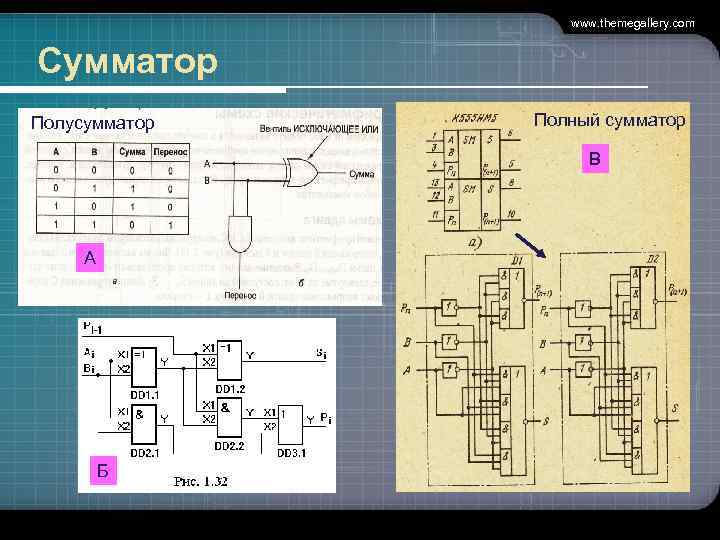720x540 pixels.
Task: Click the DD3.1 OR block
Action: point(290,425)
